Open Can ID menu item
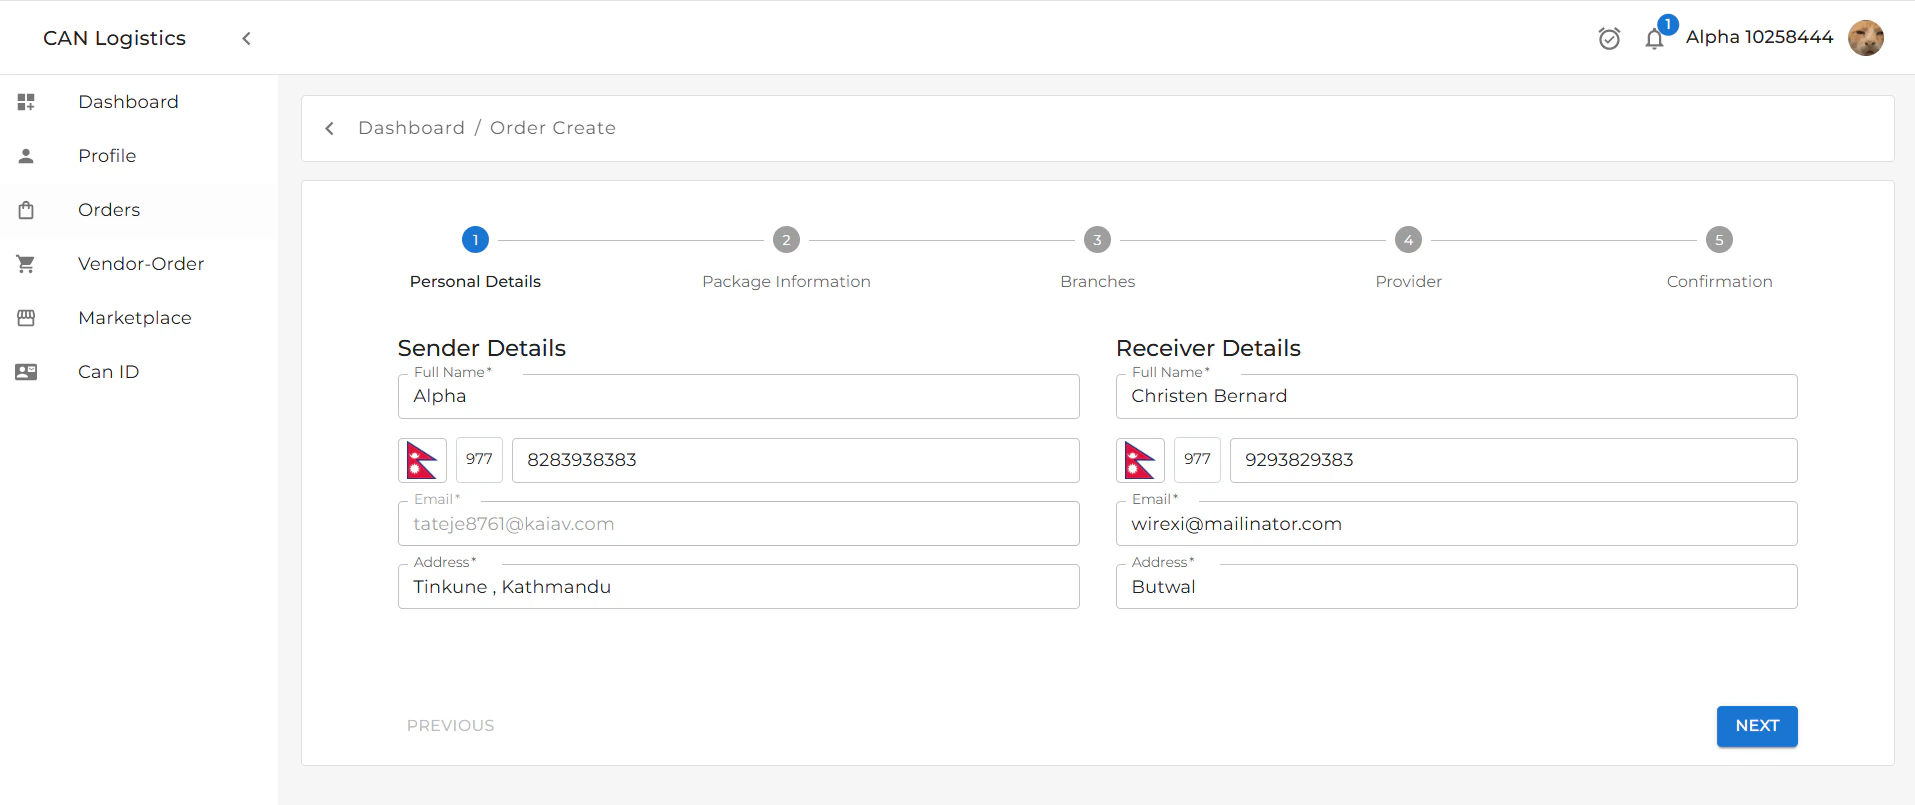 point(139,372)
